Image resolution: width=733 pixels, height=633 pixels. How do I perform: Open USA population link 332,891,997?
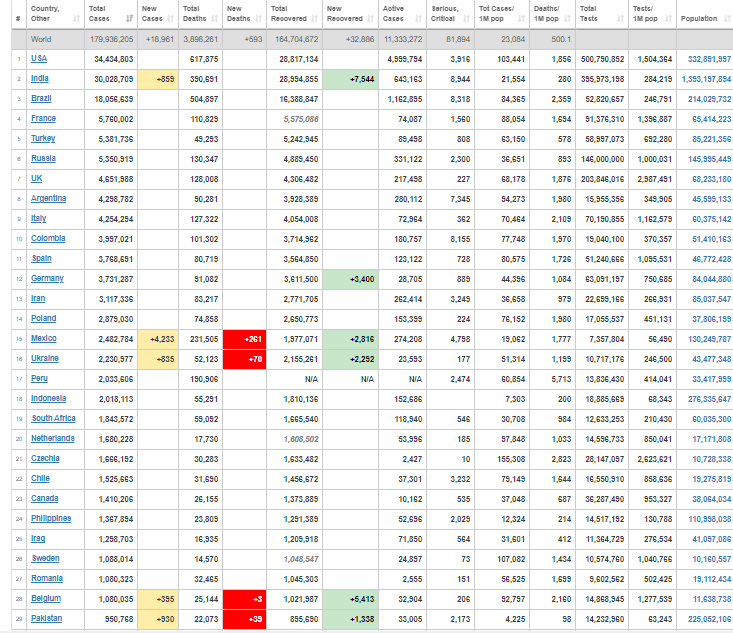click(709, 59)
